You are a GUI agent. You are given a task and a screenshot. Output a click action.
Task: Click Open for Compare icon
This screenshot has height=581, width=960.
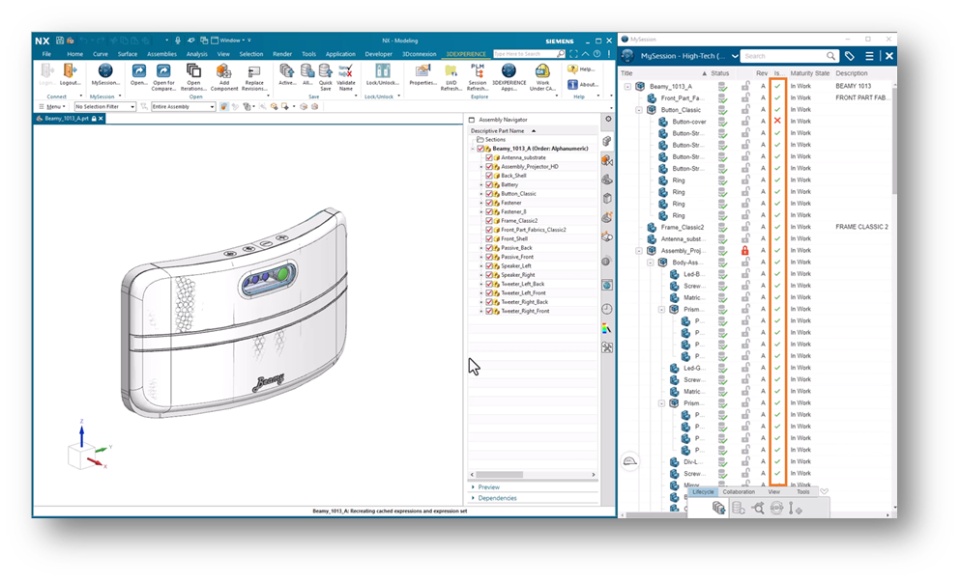[x=163, y=71]
